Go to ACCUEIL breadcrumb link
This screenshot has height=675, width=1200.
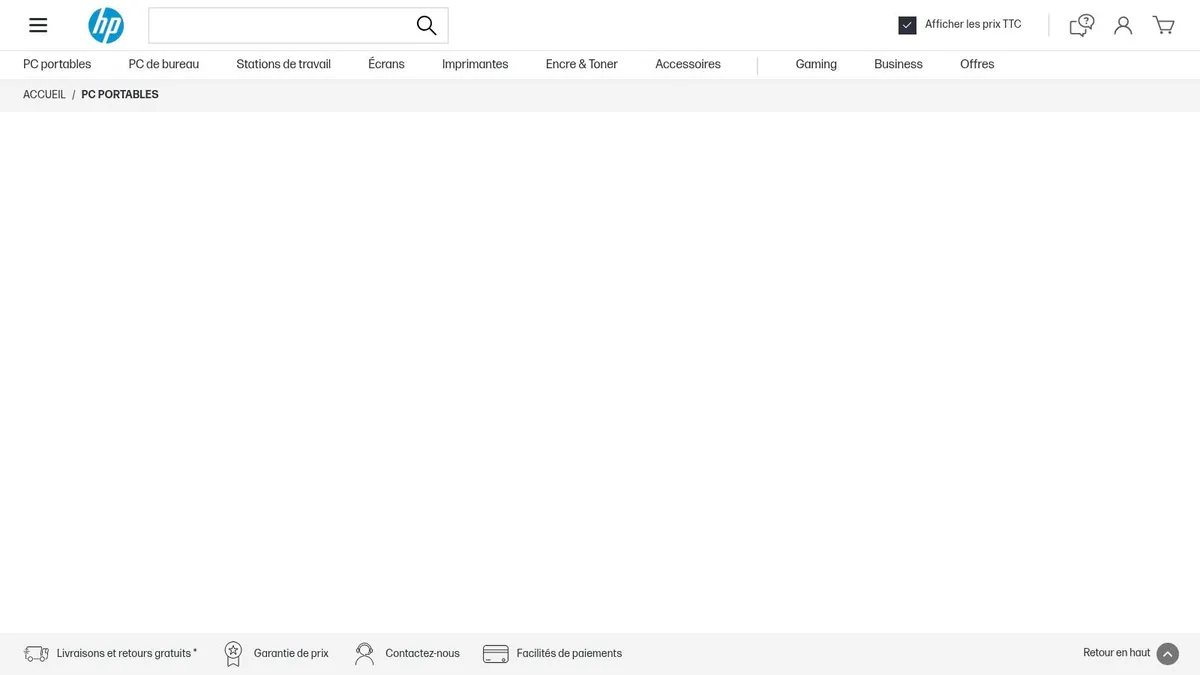point(44,95)
